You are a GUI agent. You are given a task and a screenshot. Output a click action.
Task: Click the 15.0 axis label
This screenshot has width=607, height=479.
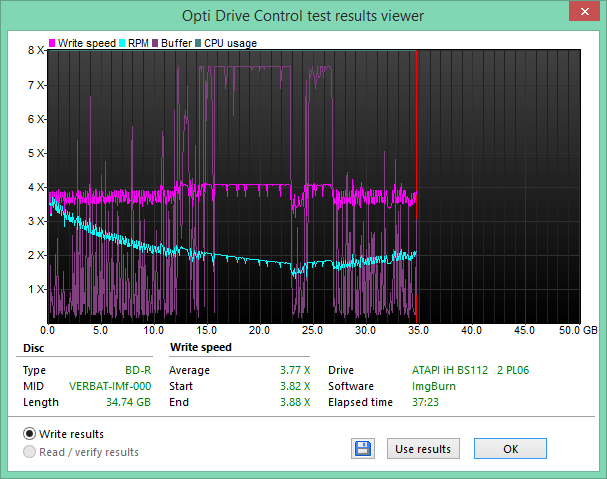(206, 330)
